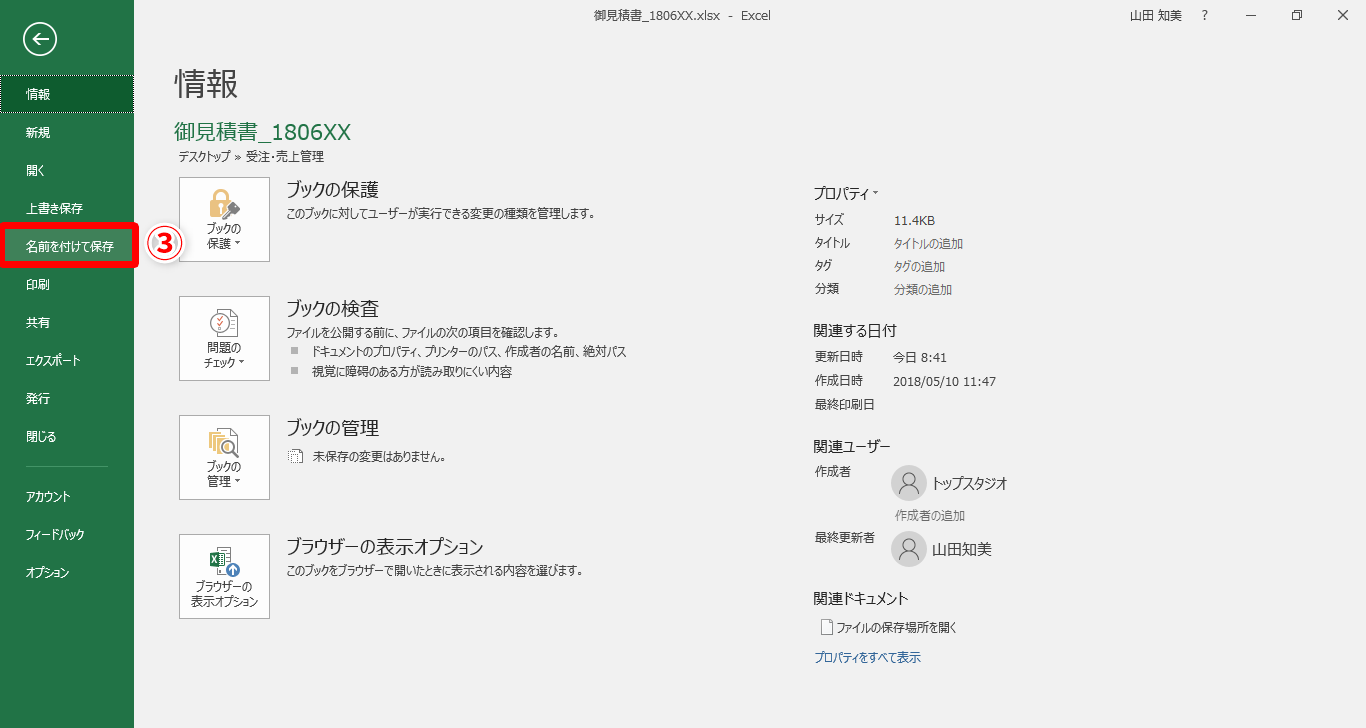Click the Help question mark icon
1366x728 pixels.
[1205, 16]
